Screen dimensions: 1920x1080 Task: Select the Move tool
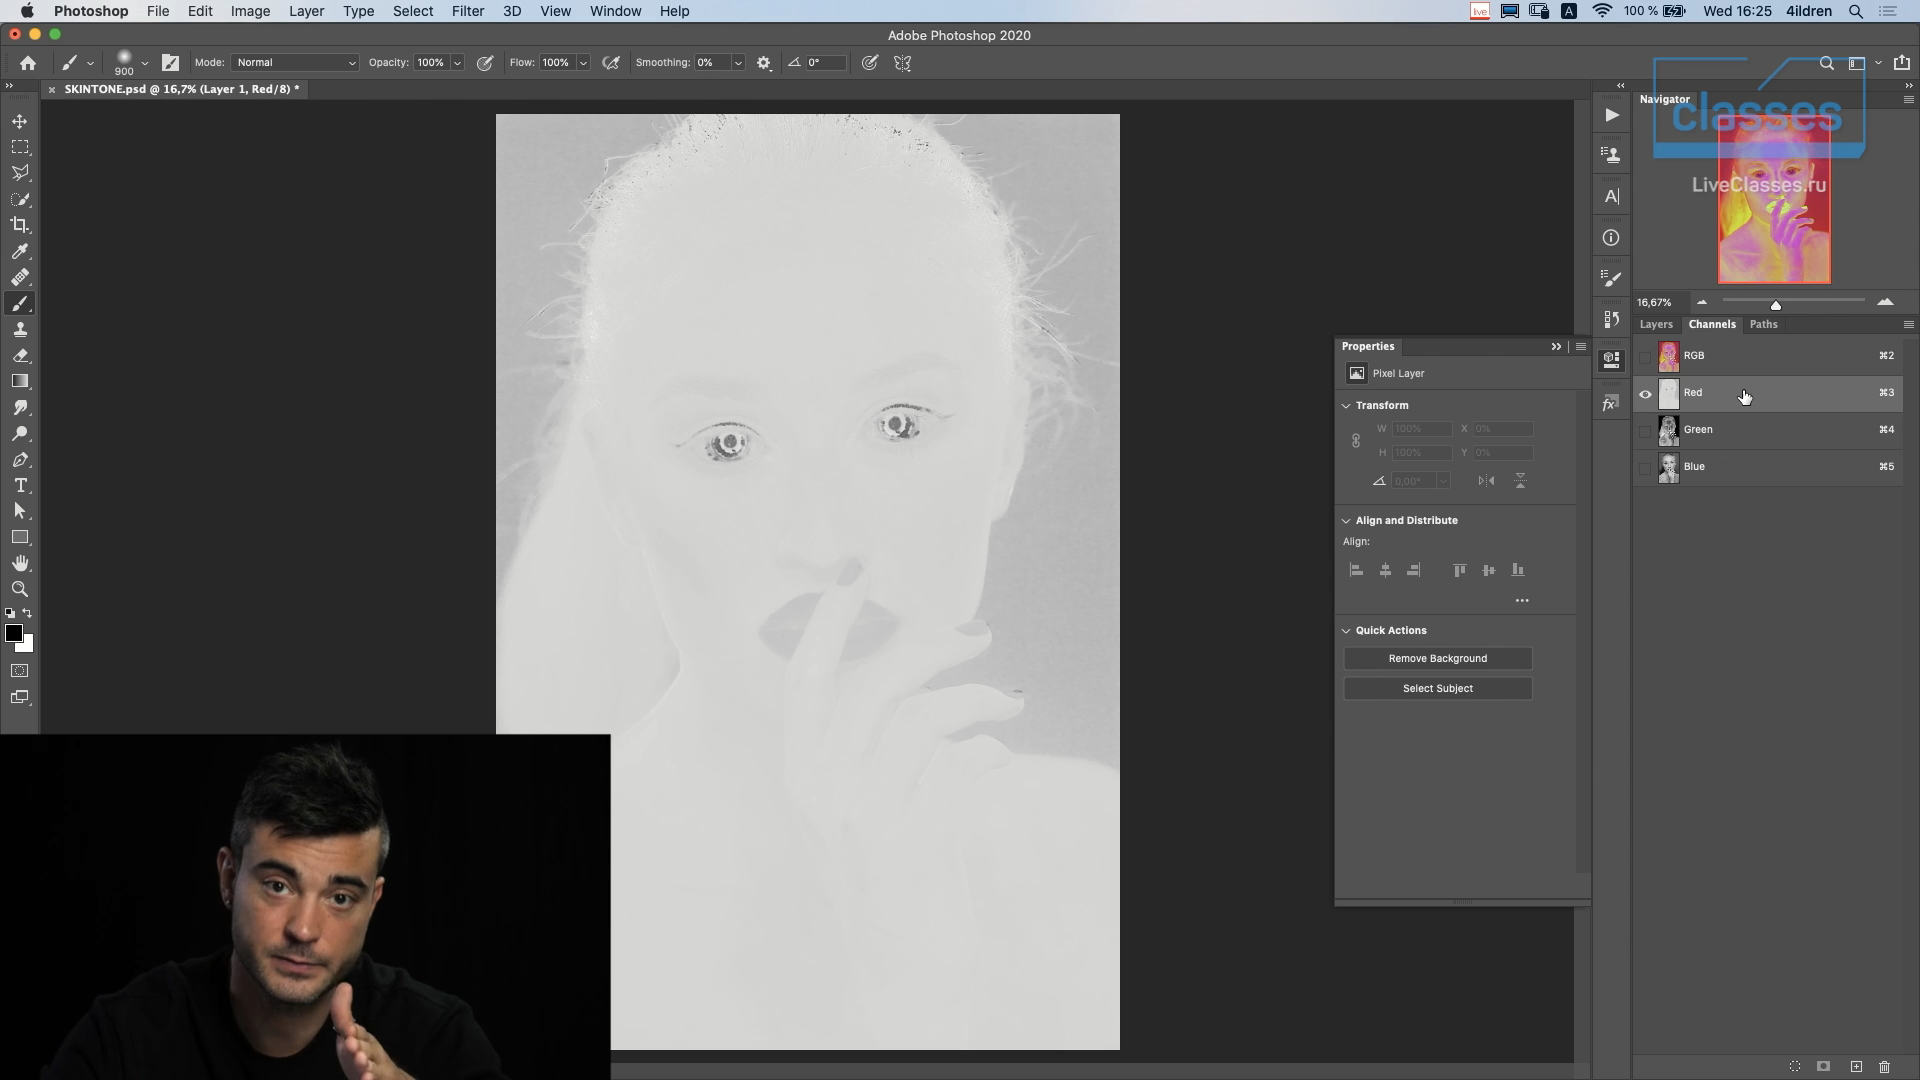(x=20, y=121)
